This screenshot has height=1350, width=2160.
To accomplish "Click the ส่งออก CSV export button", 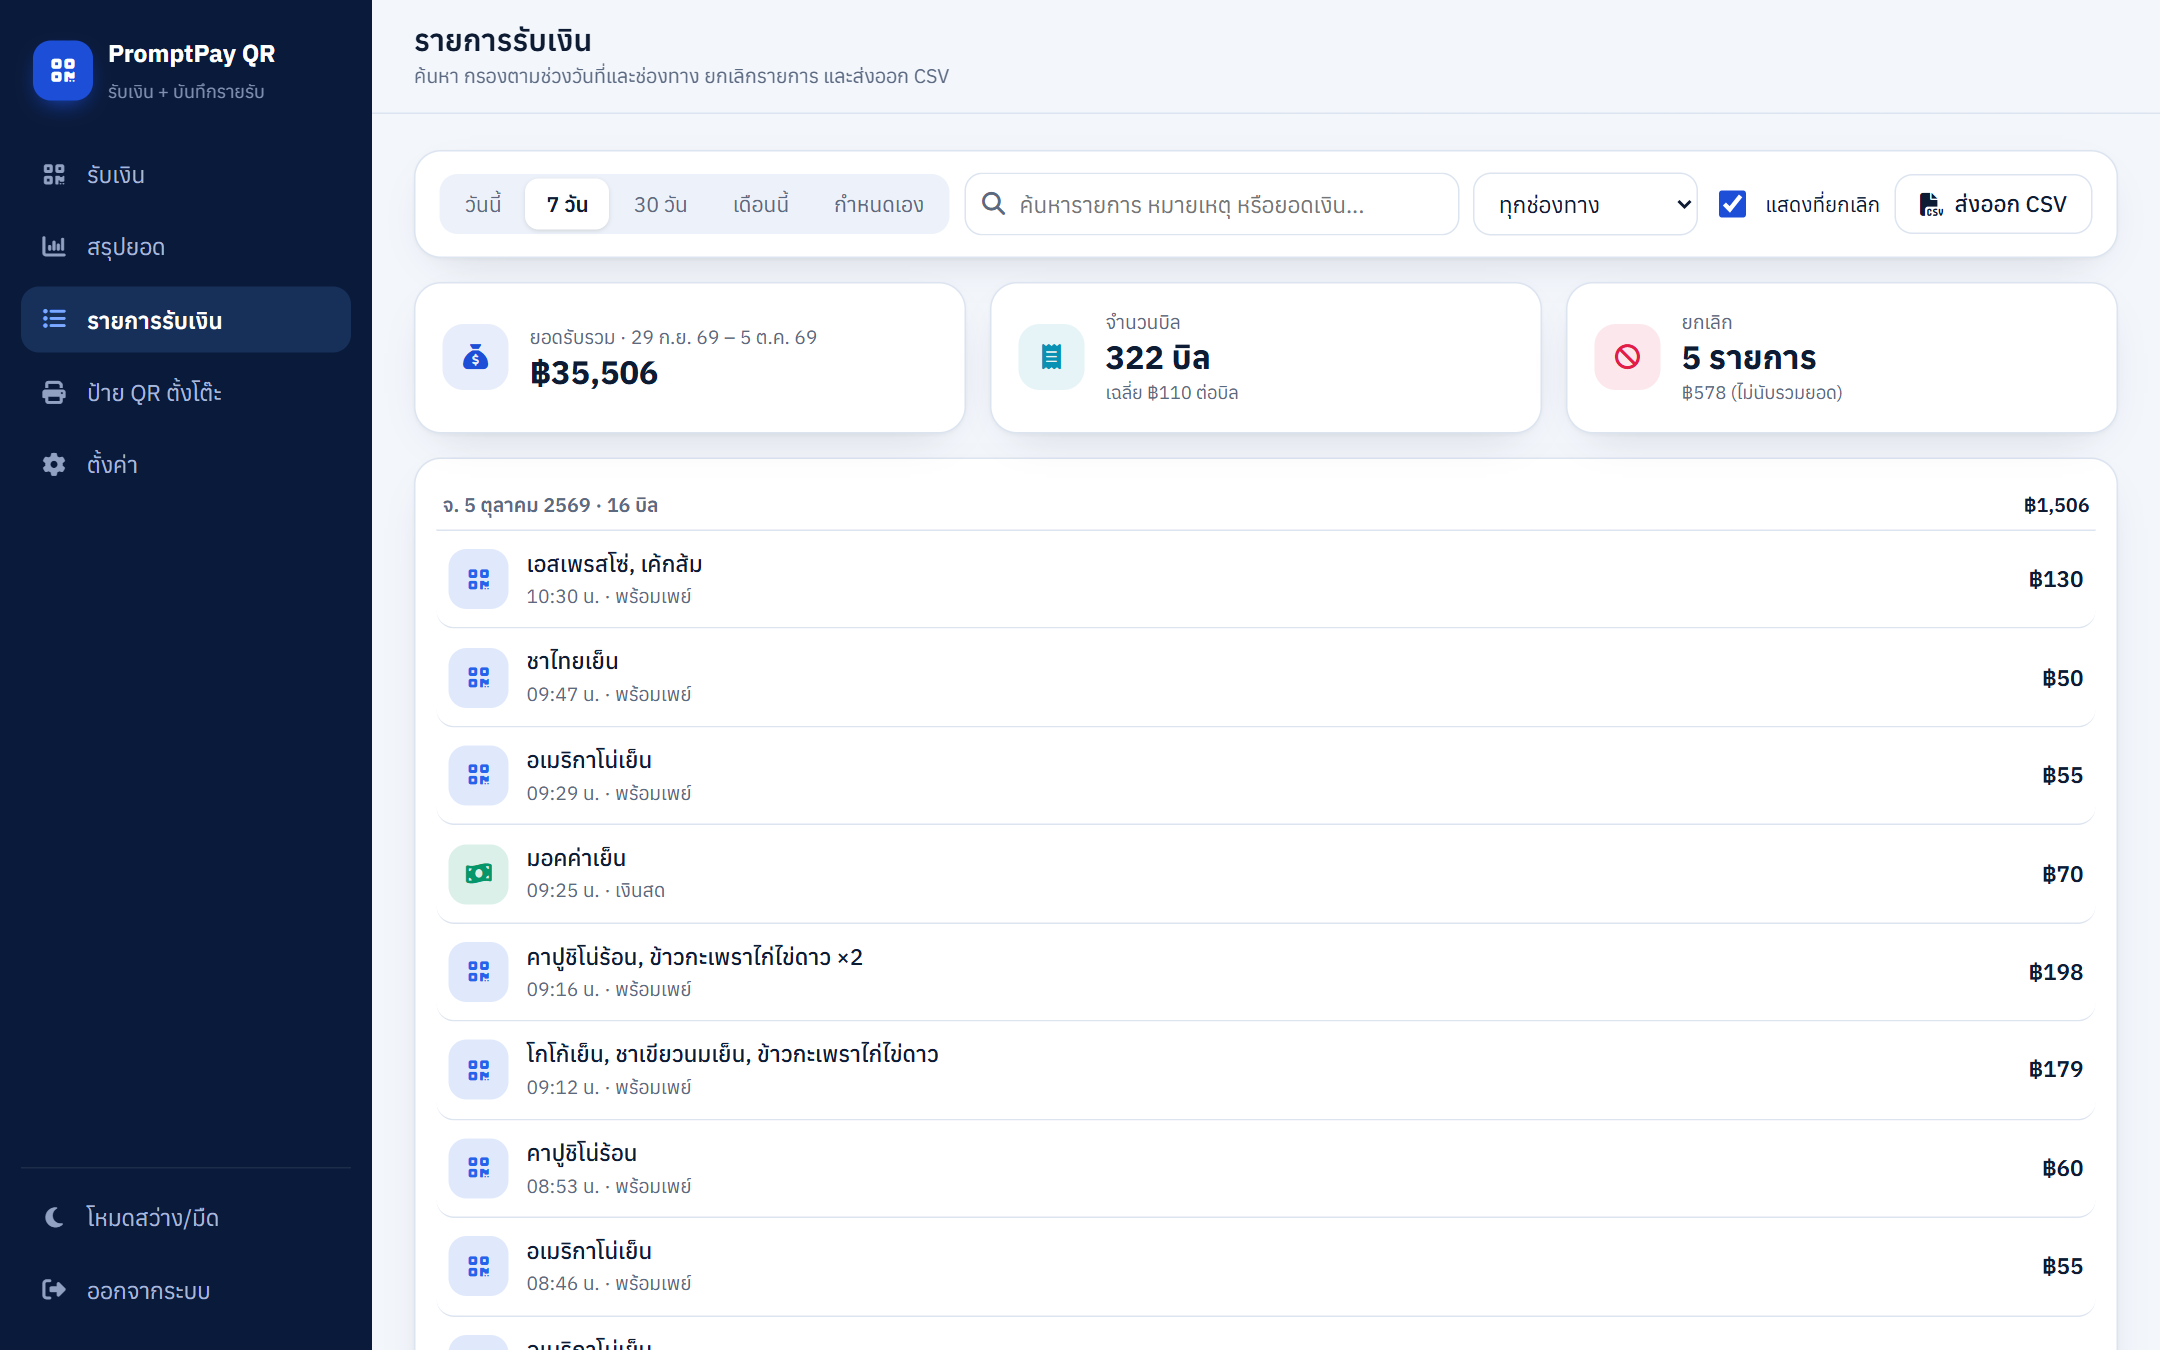I will click(x=1993, y=204).
